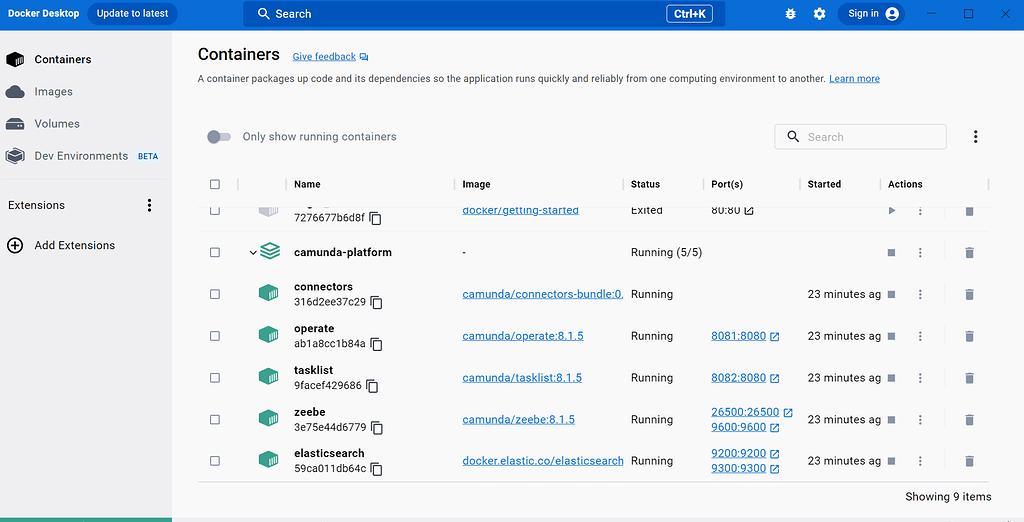Open camunda/operate:8.1.5 image link
Viewport: 1024px width, 522px height.
pos(522,336)
